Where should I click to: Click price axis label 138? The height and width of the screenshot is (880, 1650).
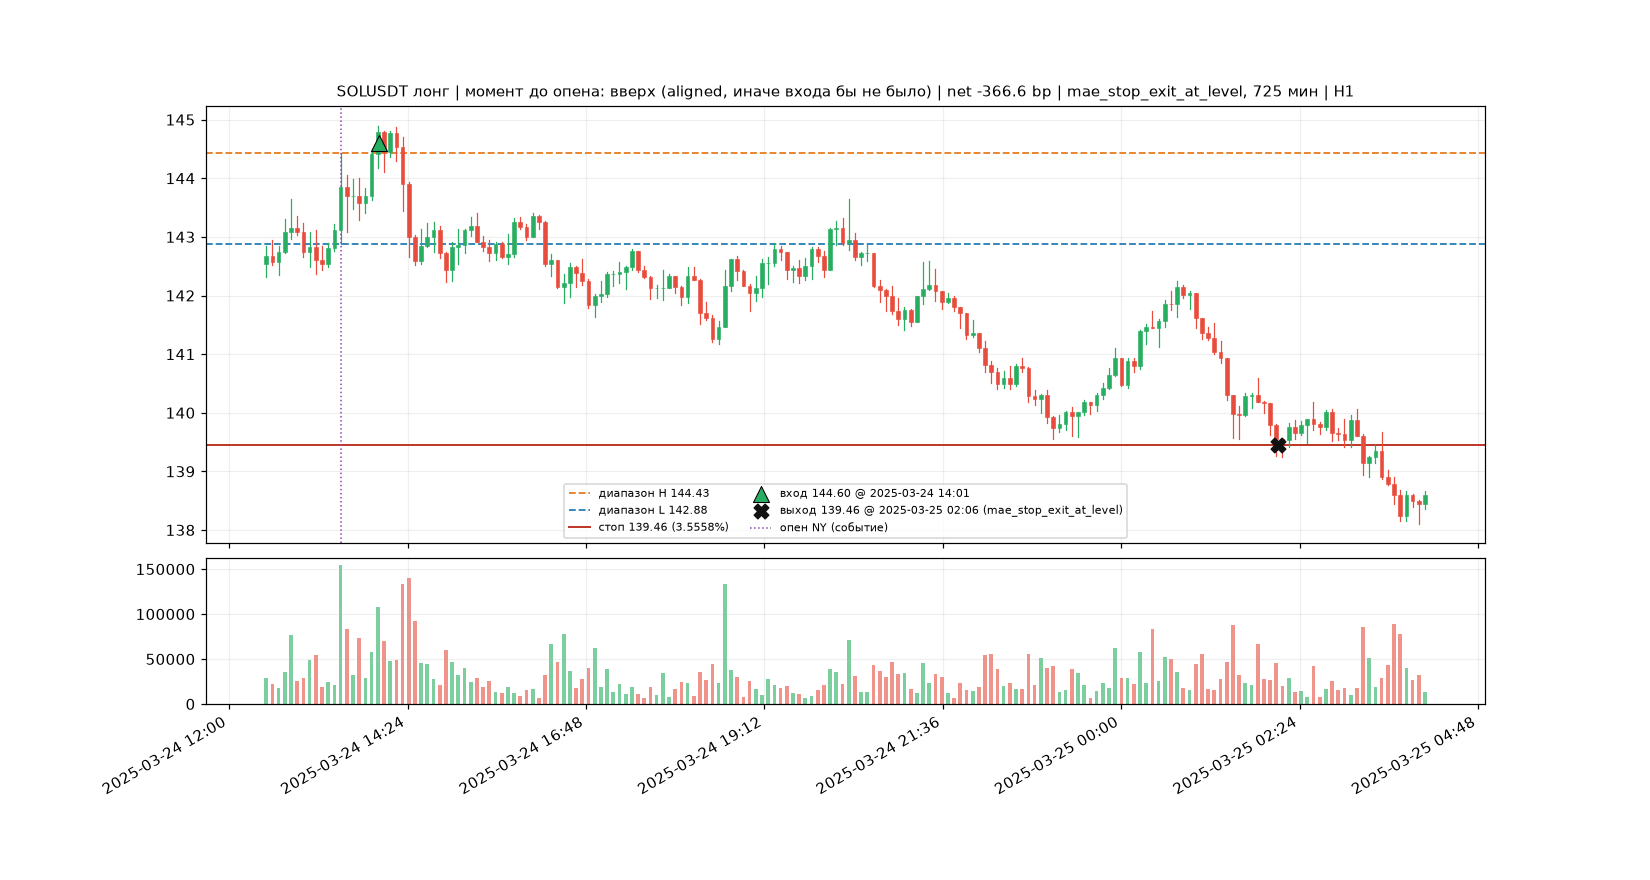181,530
